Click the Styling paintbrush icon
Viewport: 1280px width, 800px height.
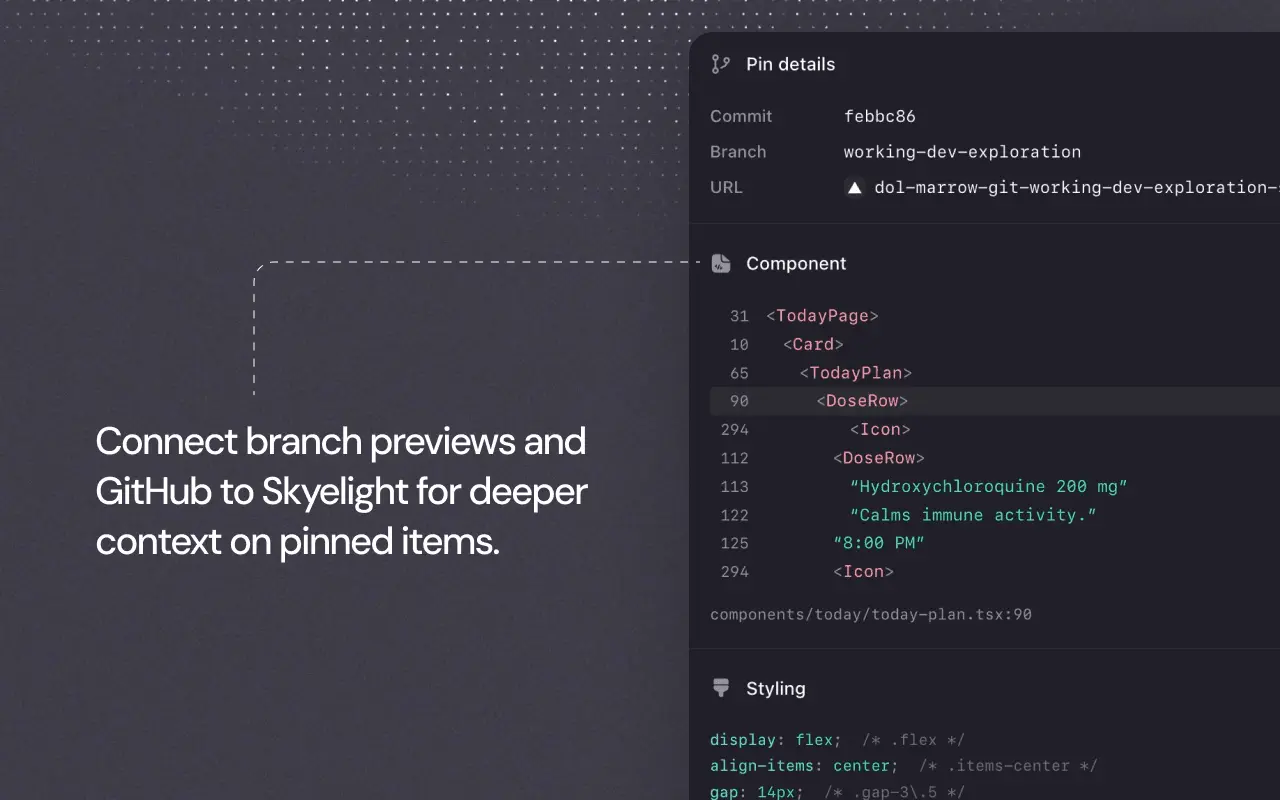click(x=720, y=688)
